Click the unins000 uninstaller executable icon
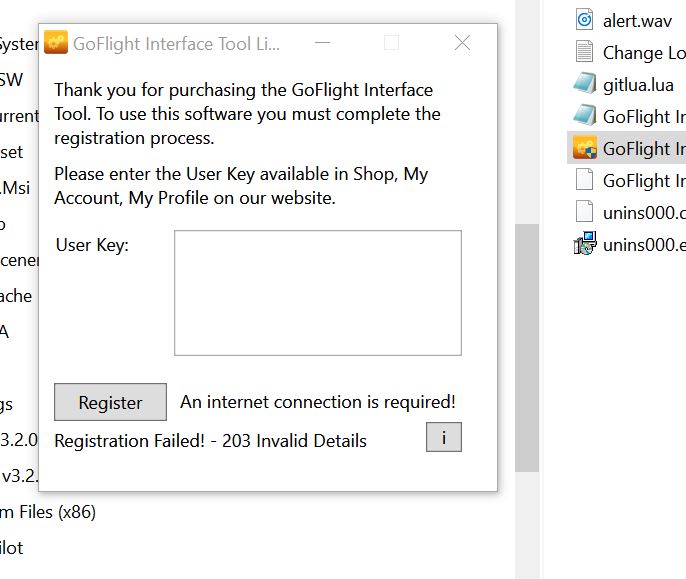This screenshot has width=686, height=579. click(x=585, y=244)
